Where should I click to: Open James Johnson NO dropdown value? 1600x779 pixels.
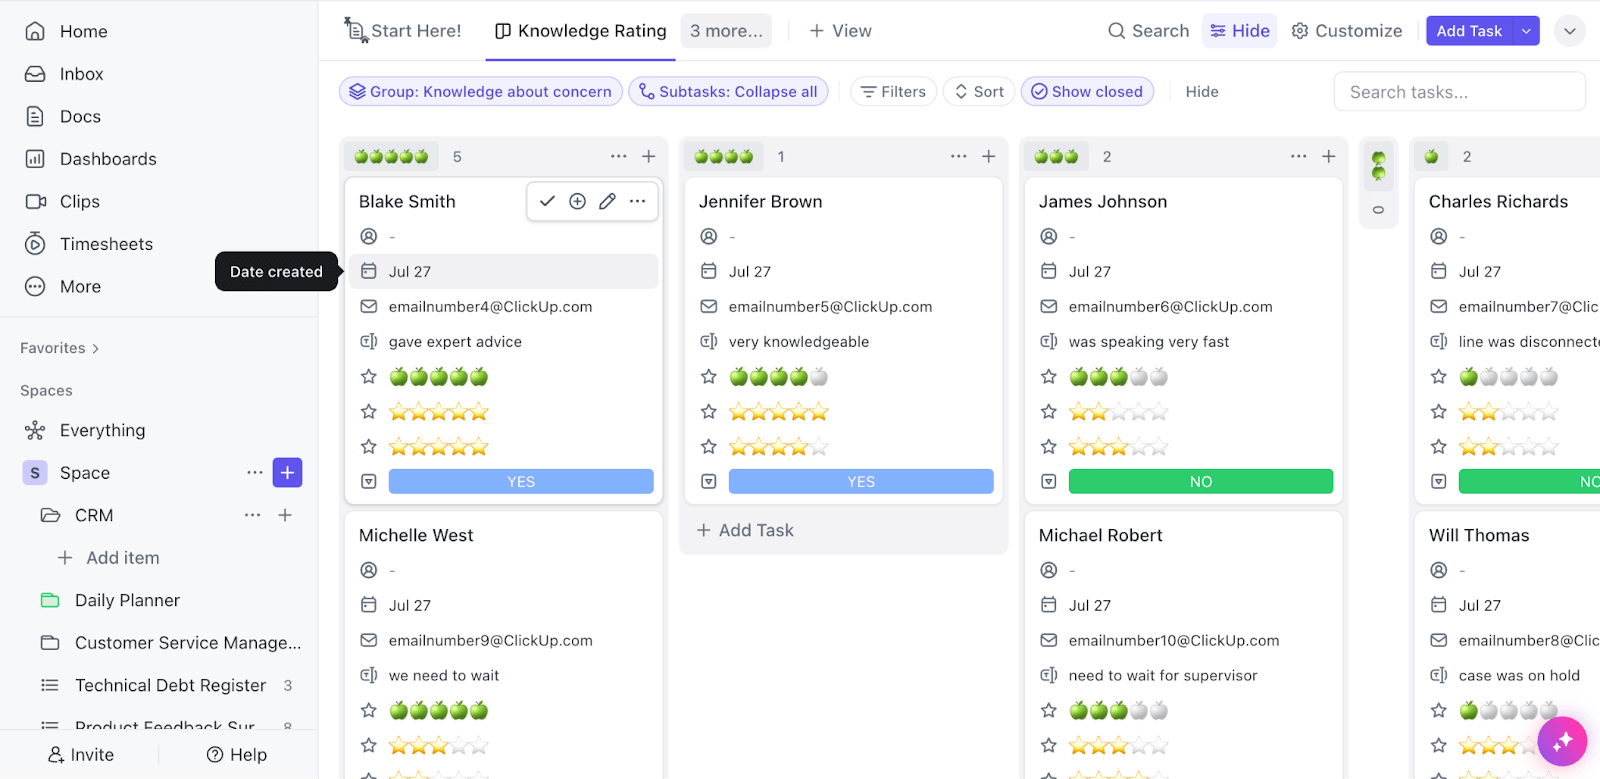click(1201, 481)
